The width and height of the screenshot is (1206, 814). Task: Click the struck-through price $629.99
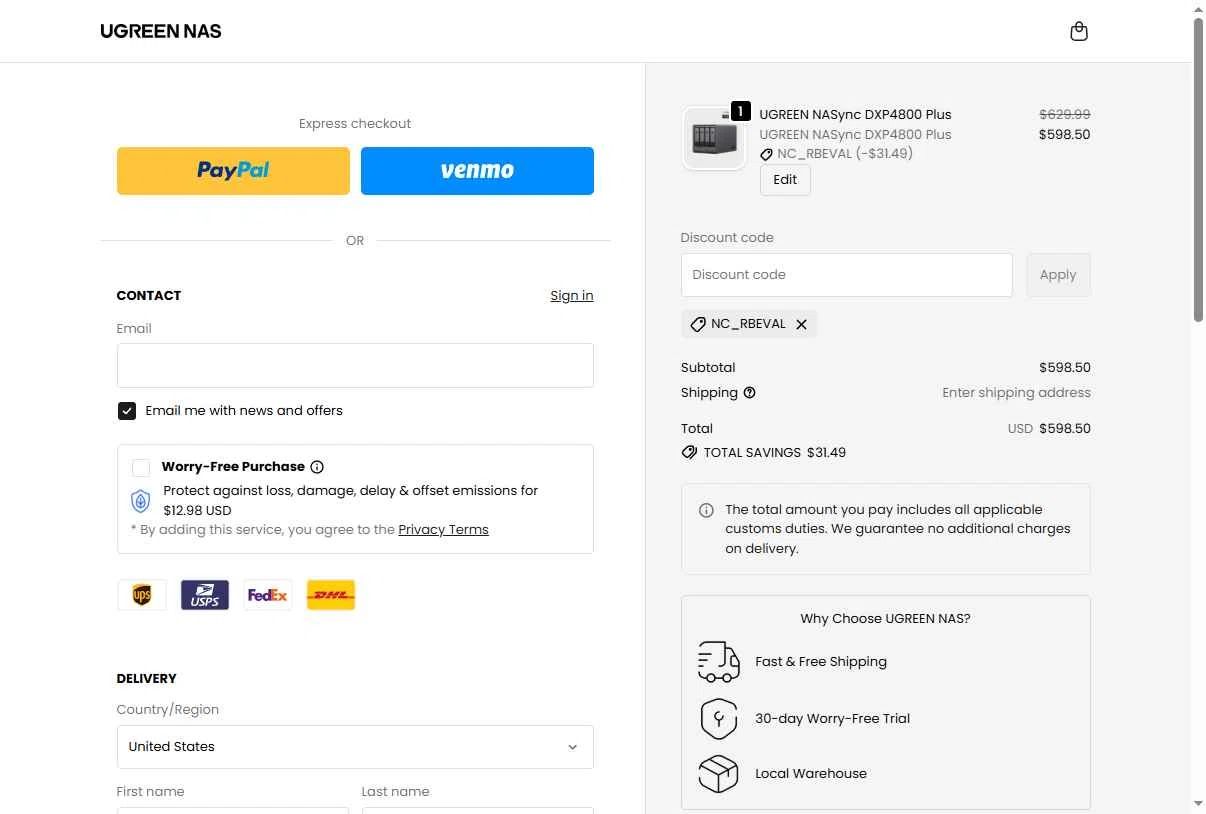click(x=1065, y=114)
